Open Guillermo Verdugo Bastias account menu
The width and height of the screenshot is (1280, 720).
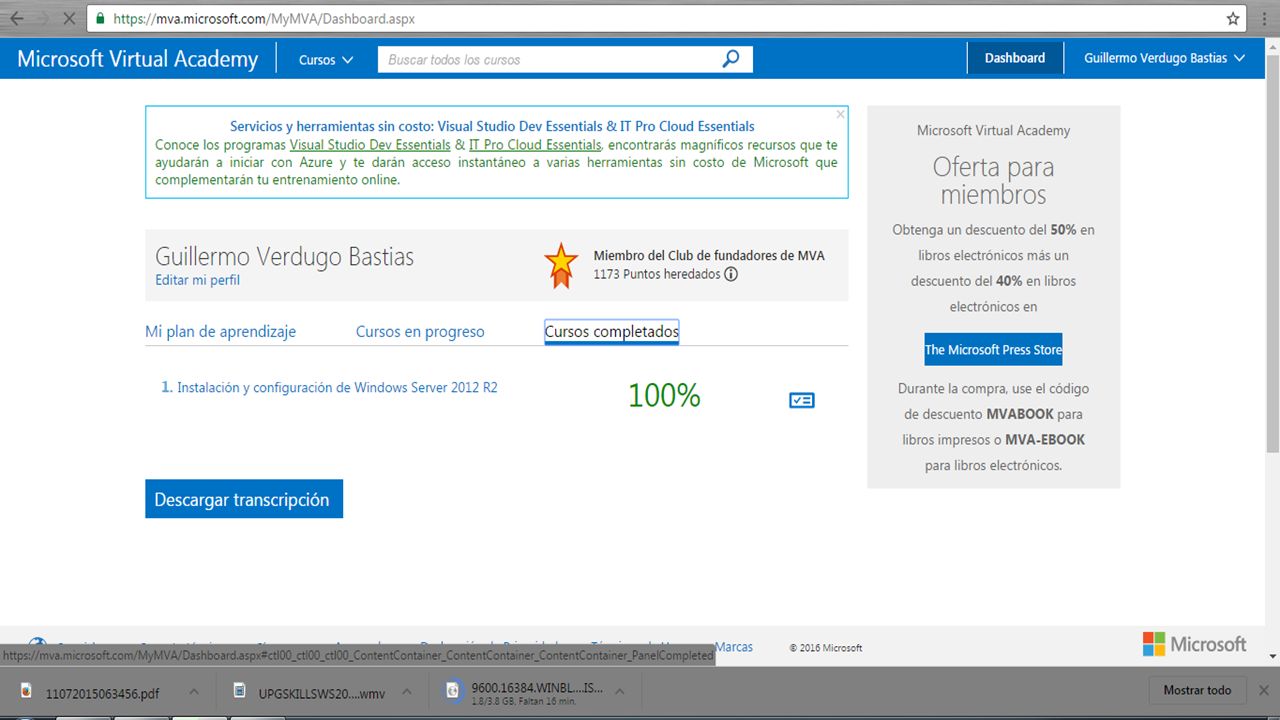pos(1164,58)
